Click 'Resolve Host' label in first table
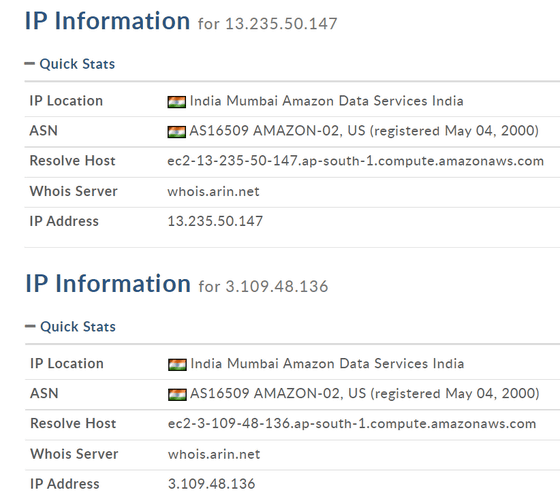The image size is (560, 503). (72, 161)
